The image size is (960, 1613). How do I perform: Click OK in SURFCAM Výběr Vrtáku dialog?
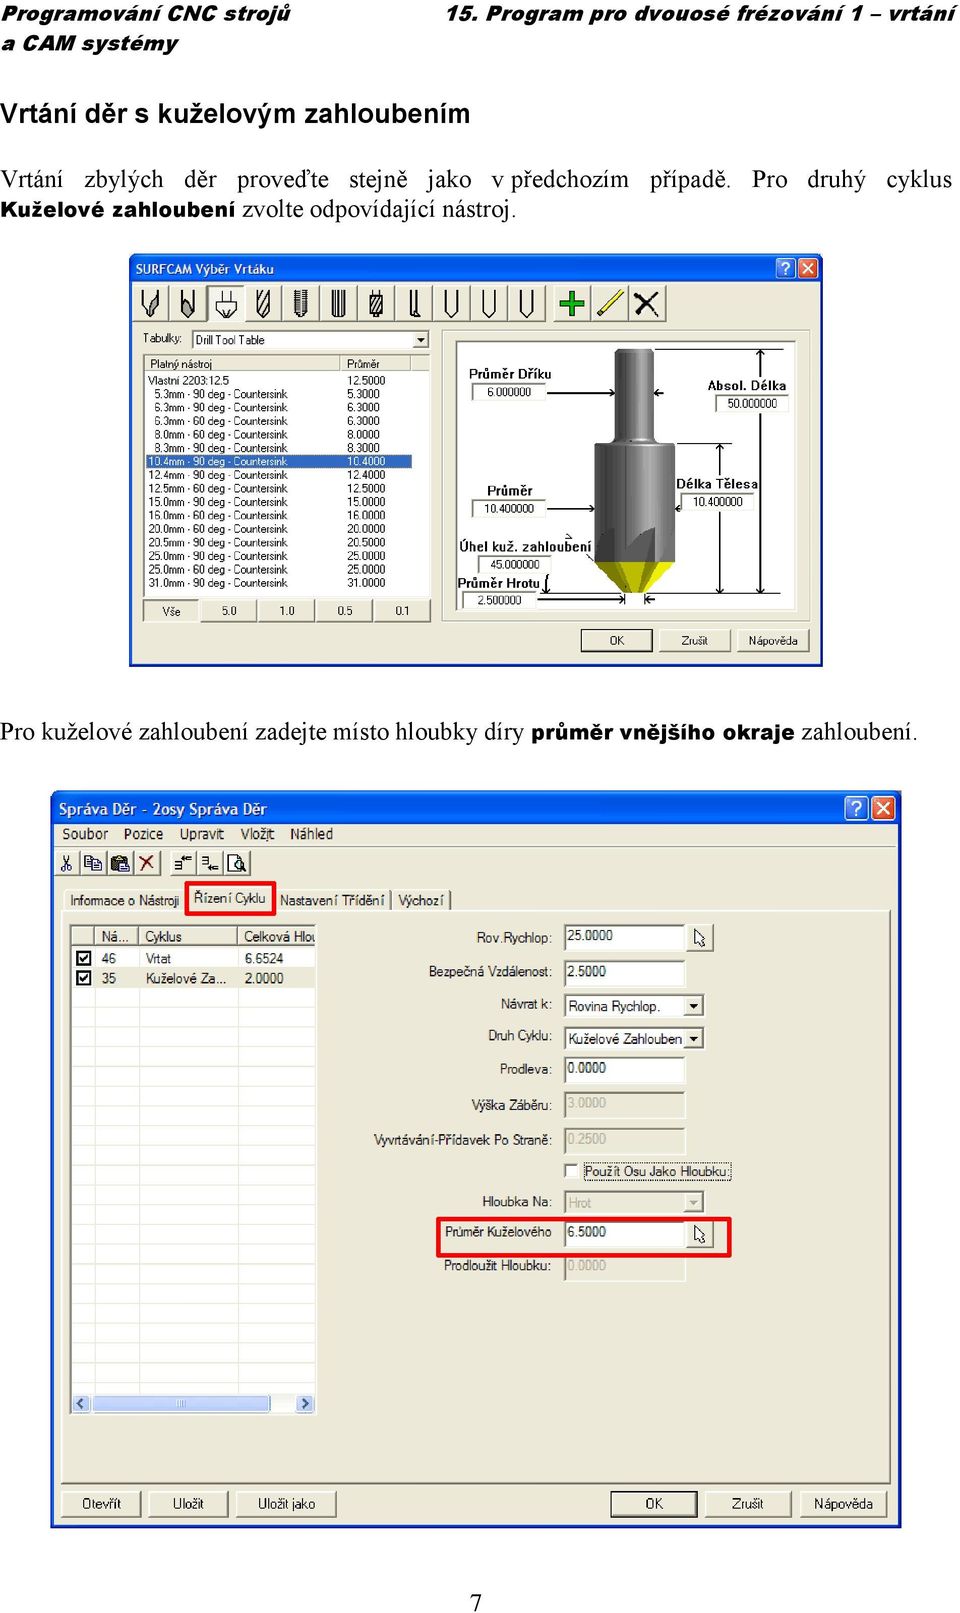(x=617, y=641)
